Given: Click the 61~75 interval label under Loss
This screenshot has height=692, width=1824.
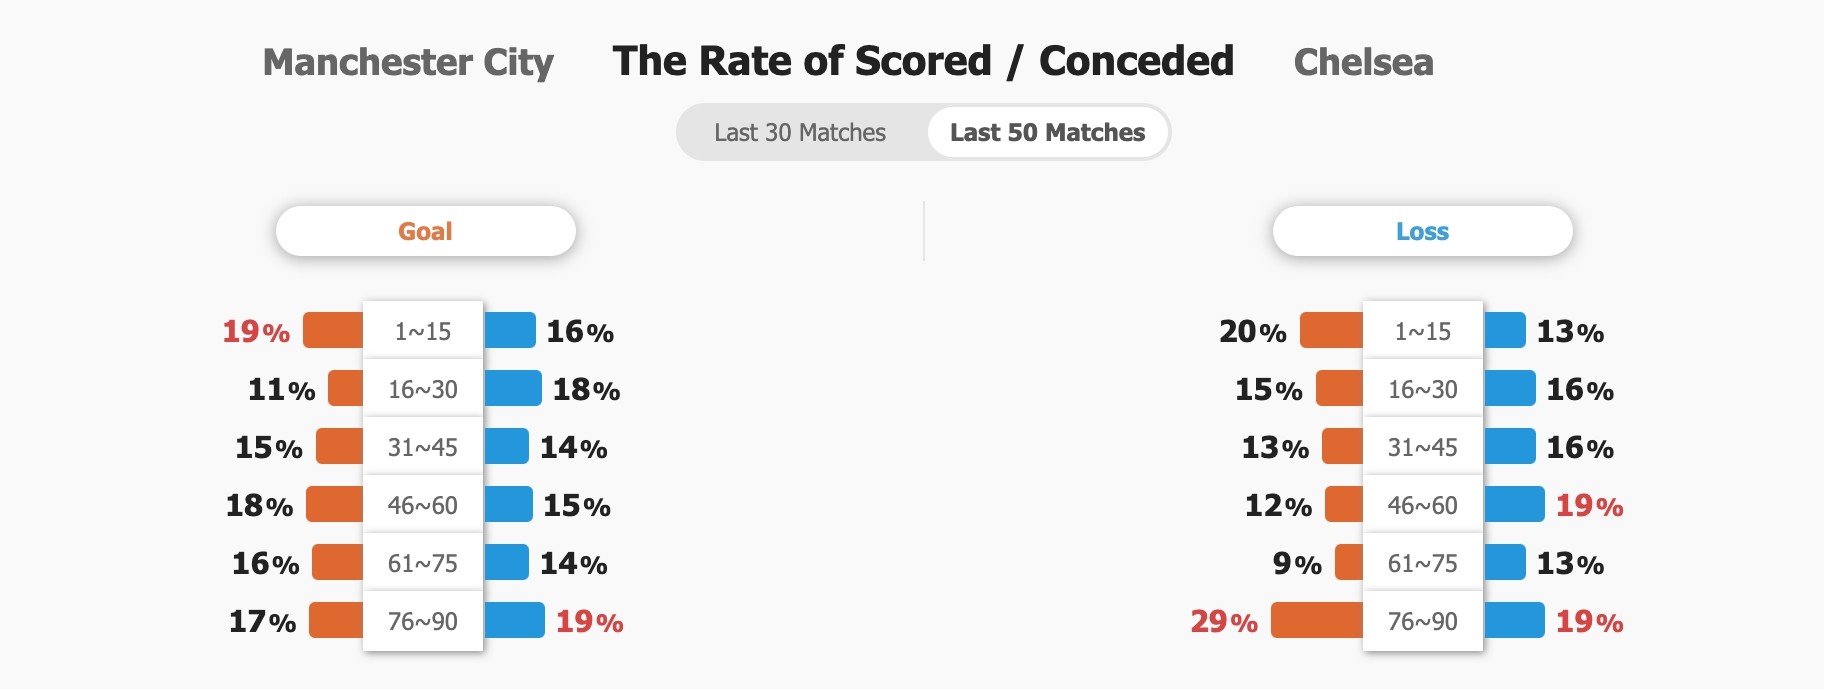Looking at the screenshot, I should tap(1422, 563).
